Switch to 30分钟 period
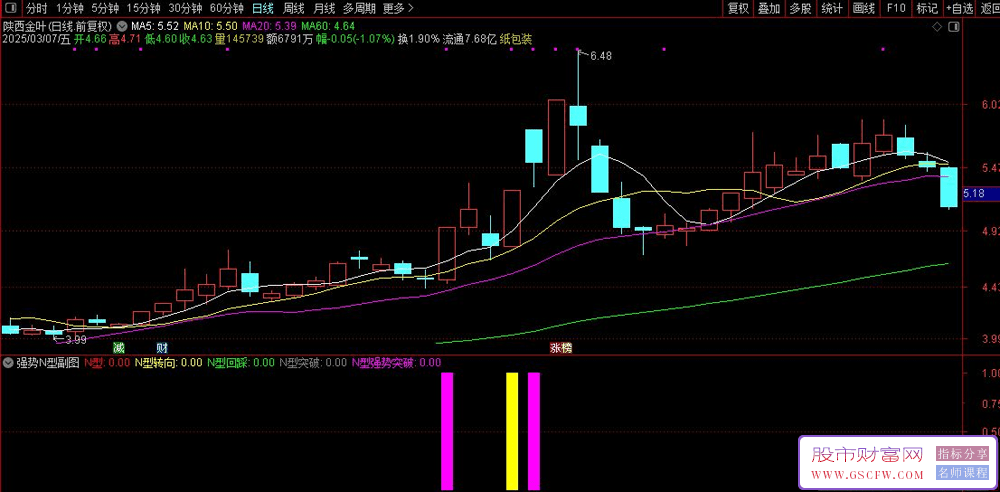 pyautogui.click(x=185, y=8)
